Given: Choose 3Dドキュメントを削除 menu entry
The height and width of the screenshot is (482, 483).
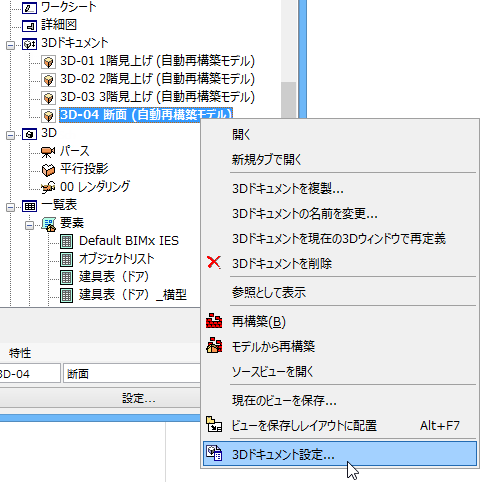Looking at the screenshot, I should (340, 263).
